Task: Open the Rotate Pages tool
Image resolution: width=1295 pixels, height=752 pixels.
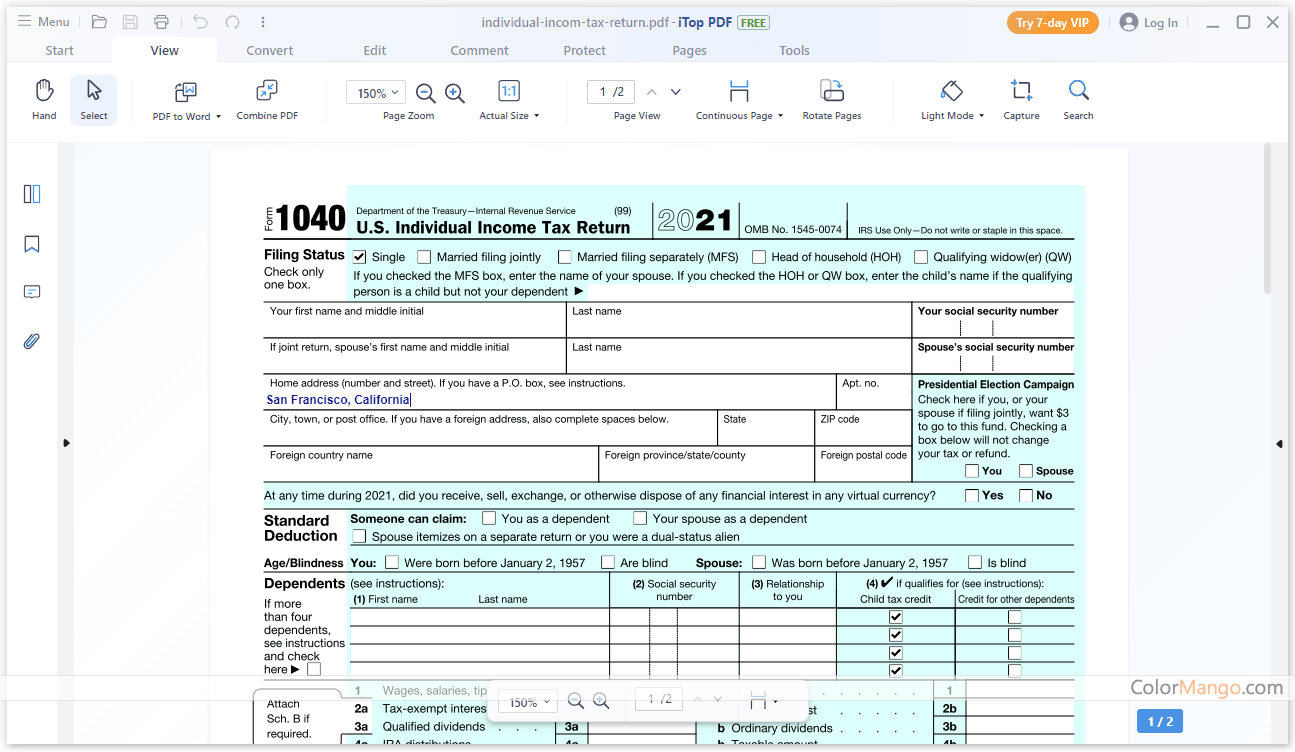Action: click(x=831, y=100)
